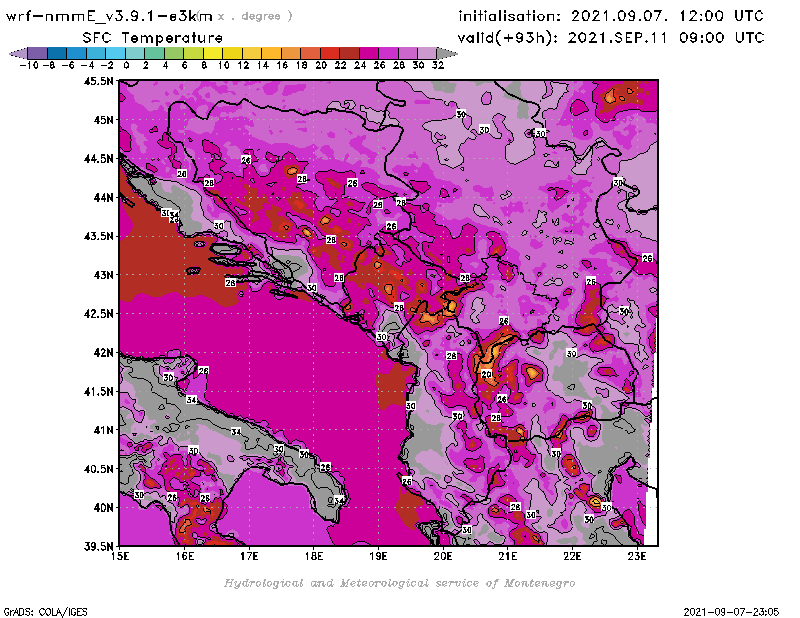Click the valid forecast time text

[x=611, y=37]
